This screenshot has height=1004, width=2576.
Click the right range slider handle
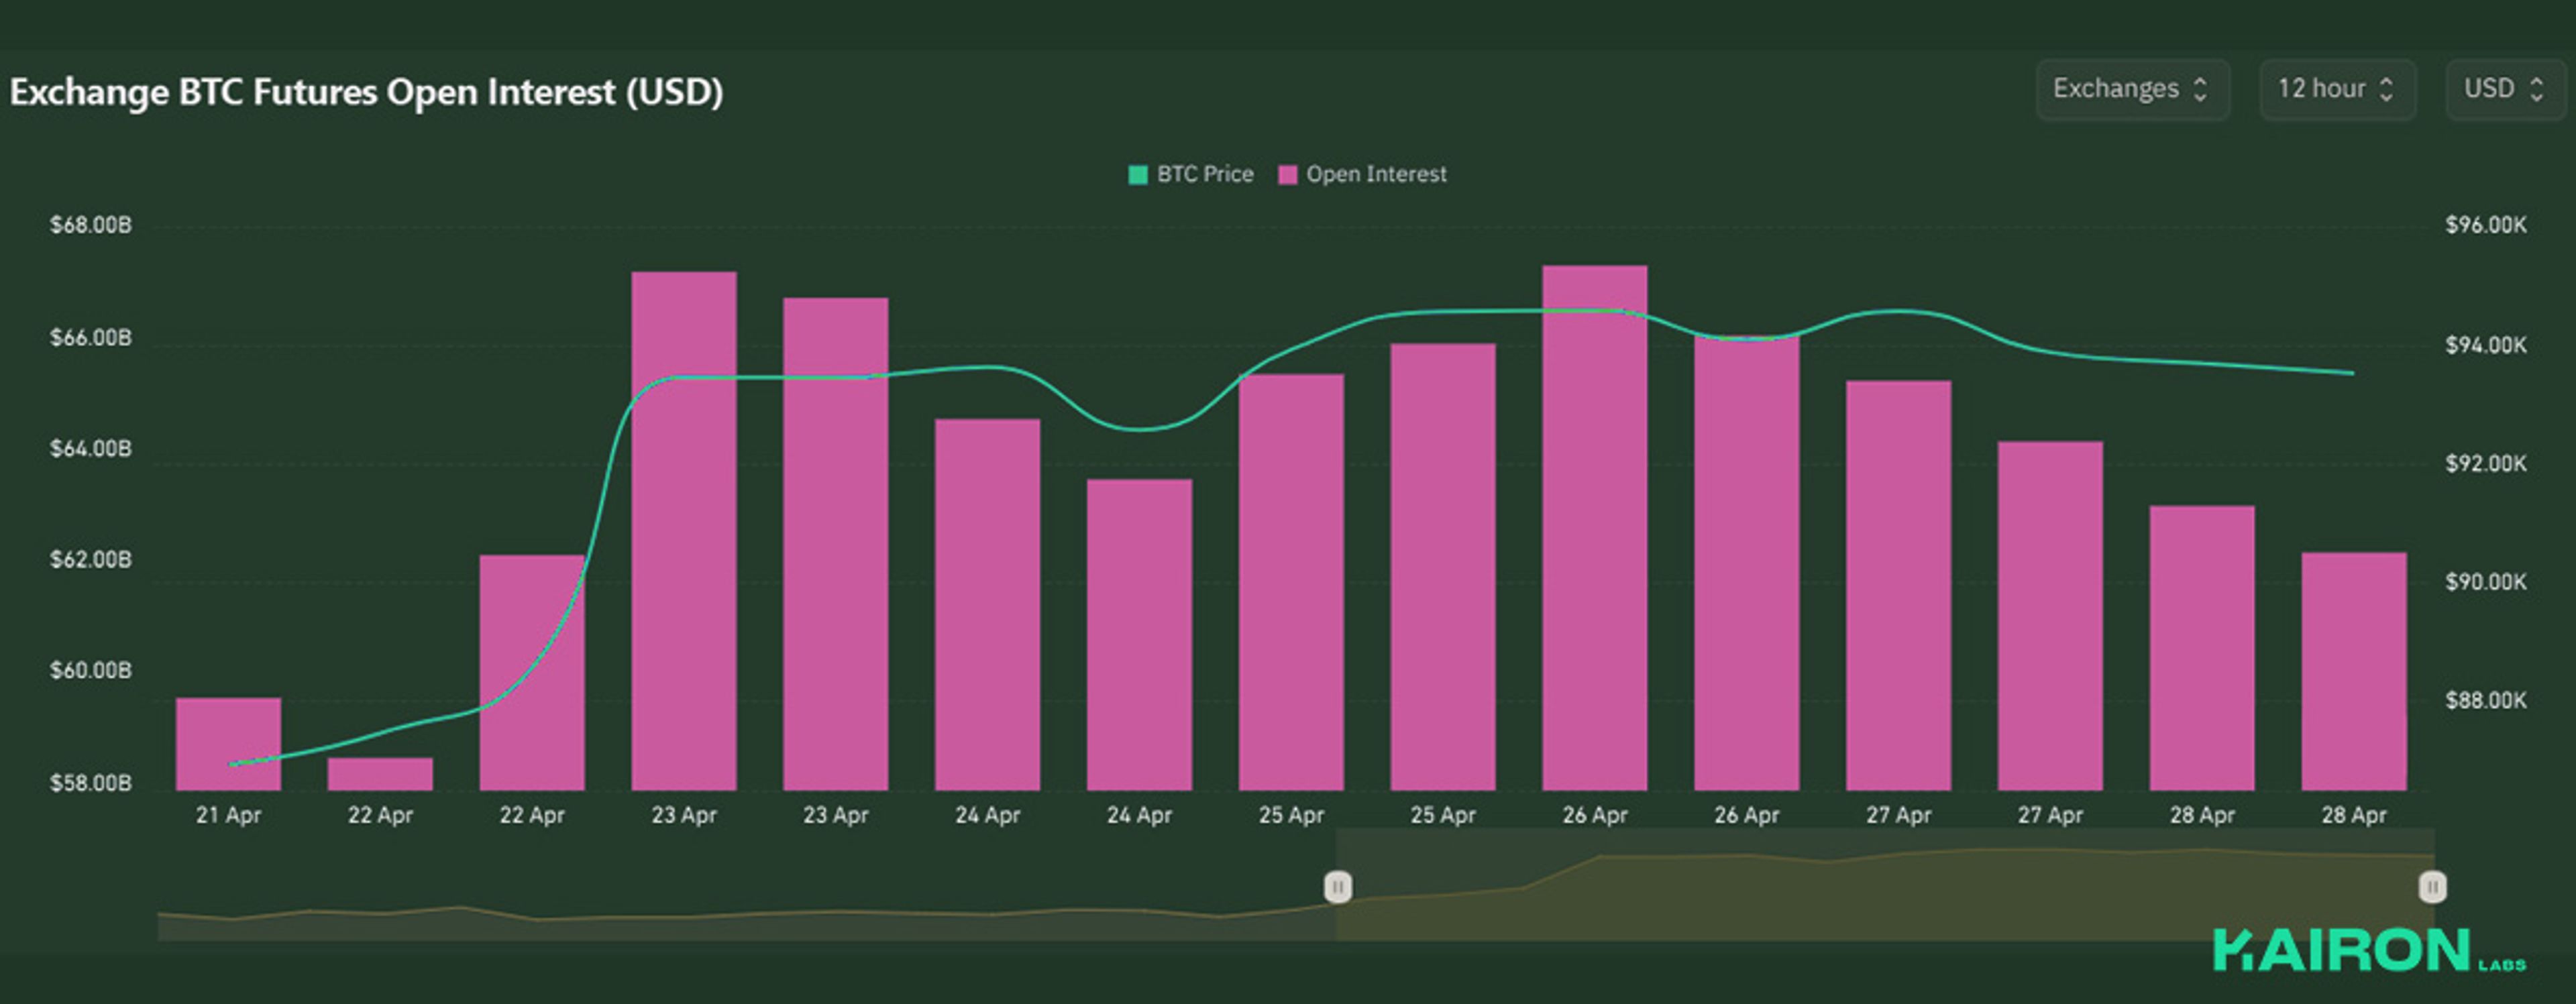(2432, 887)
